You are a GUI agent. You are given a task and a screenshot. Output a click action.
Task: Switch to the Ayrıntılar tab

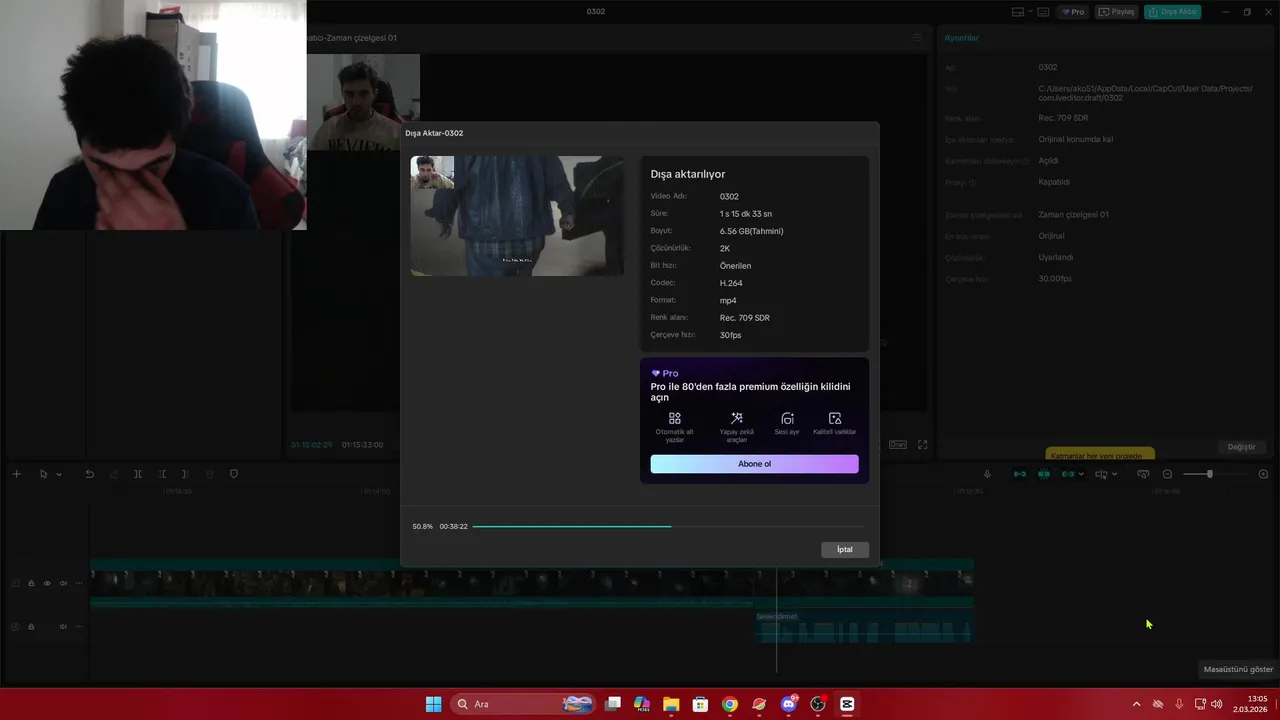tap(962, 38)
